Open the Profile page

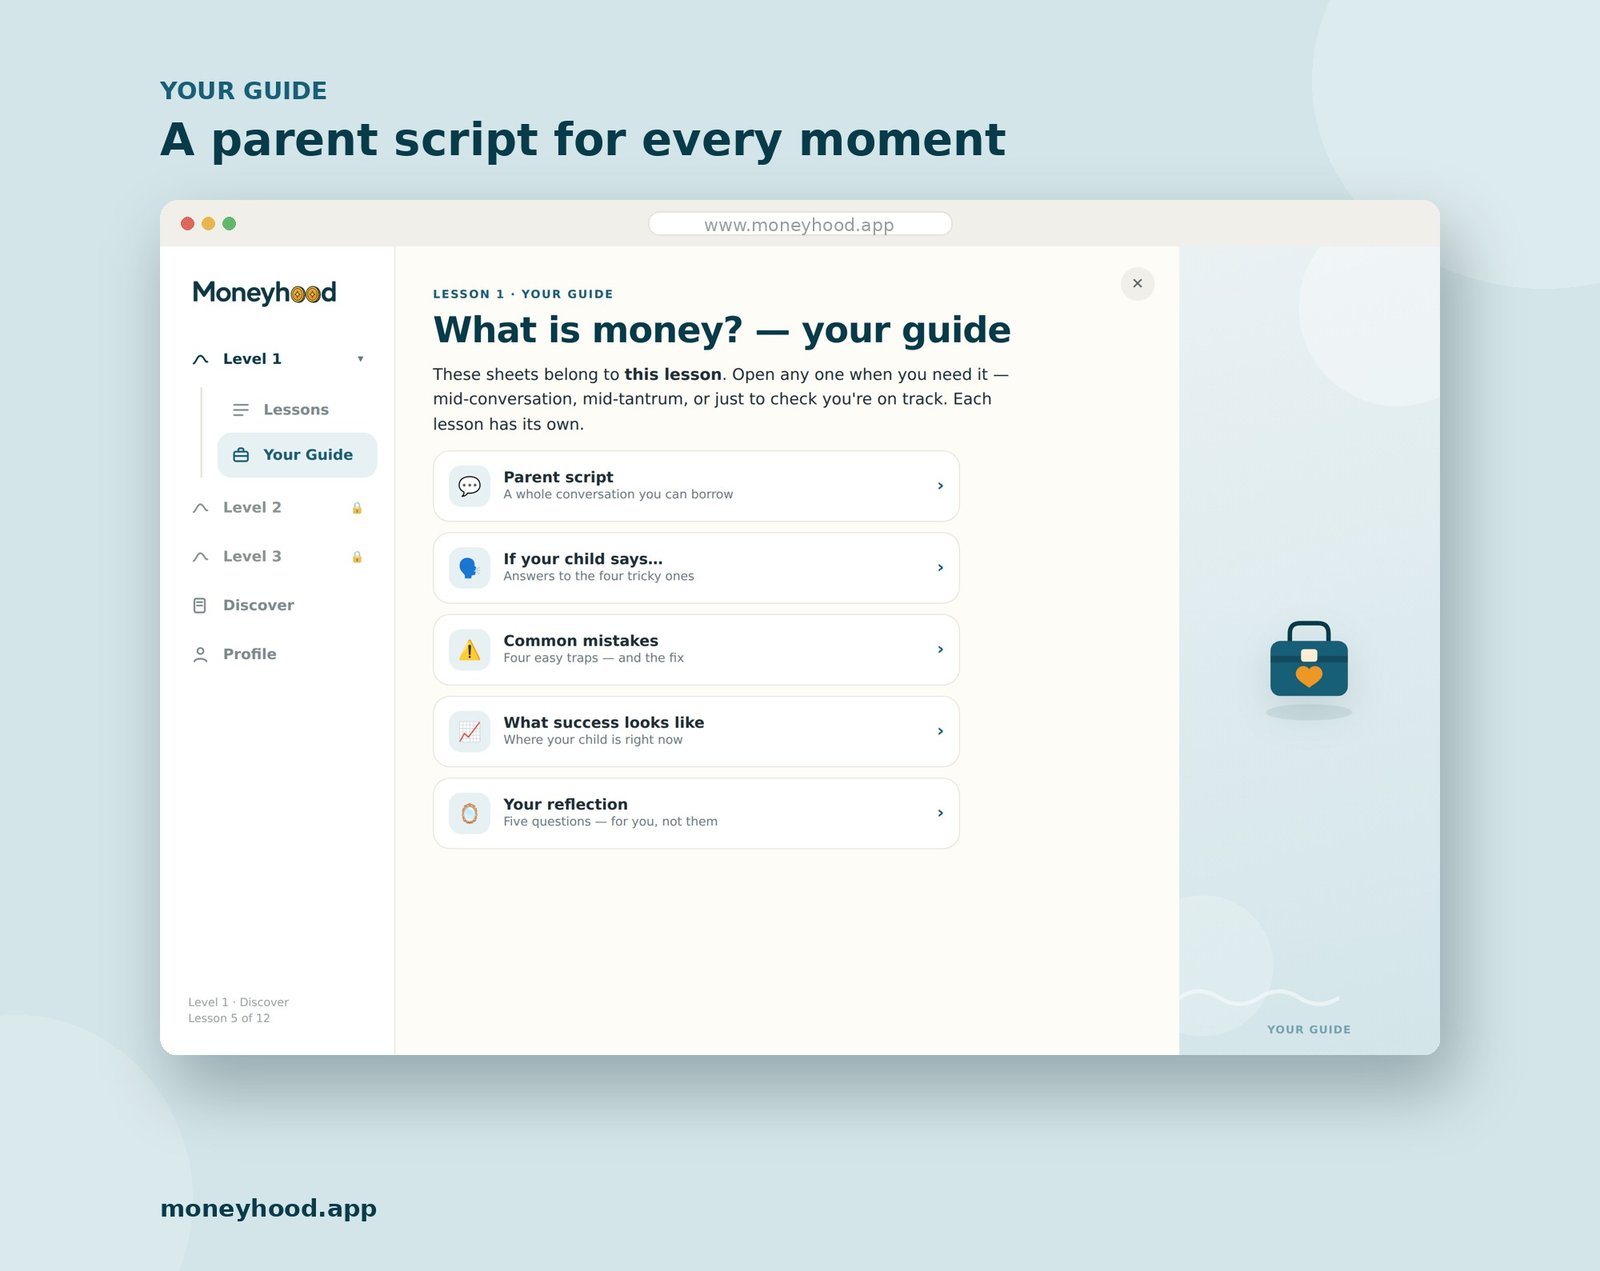277,655
